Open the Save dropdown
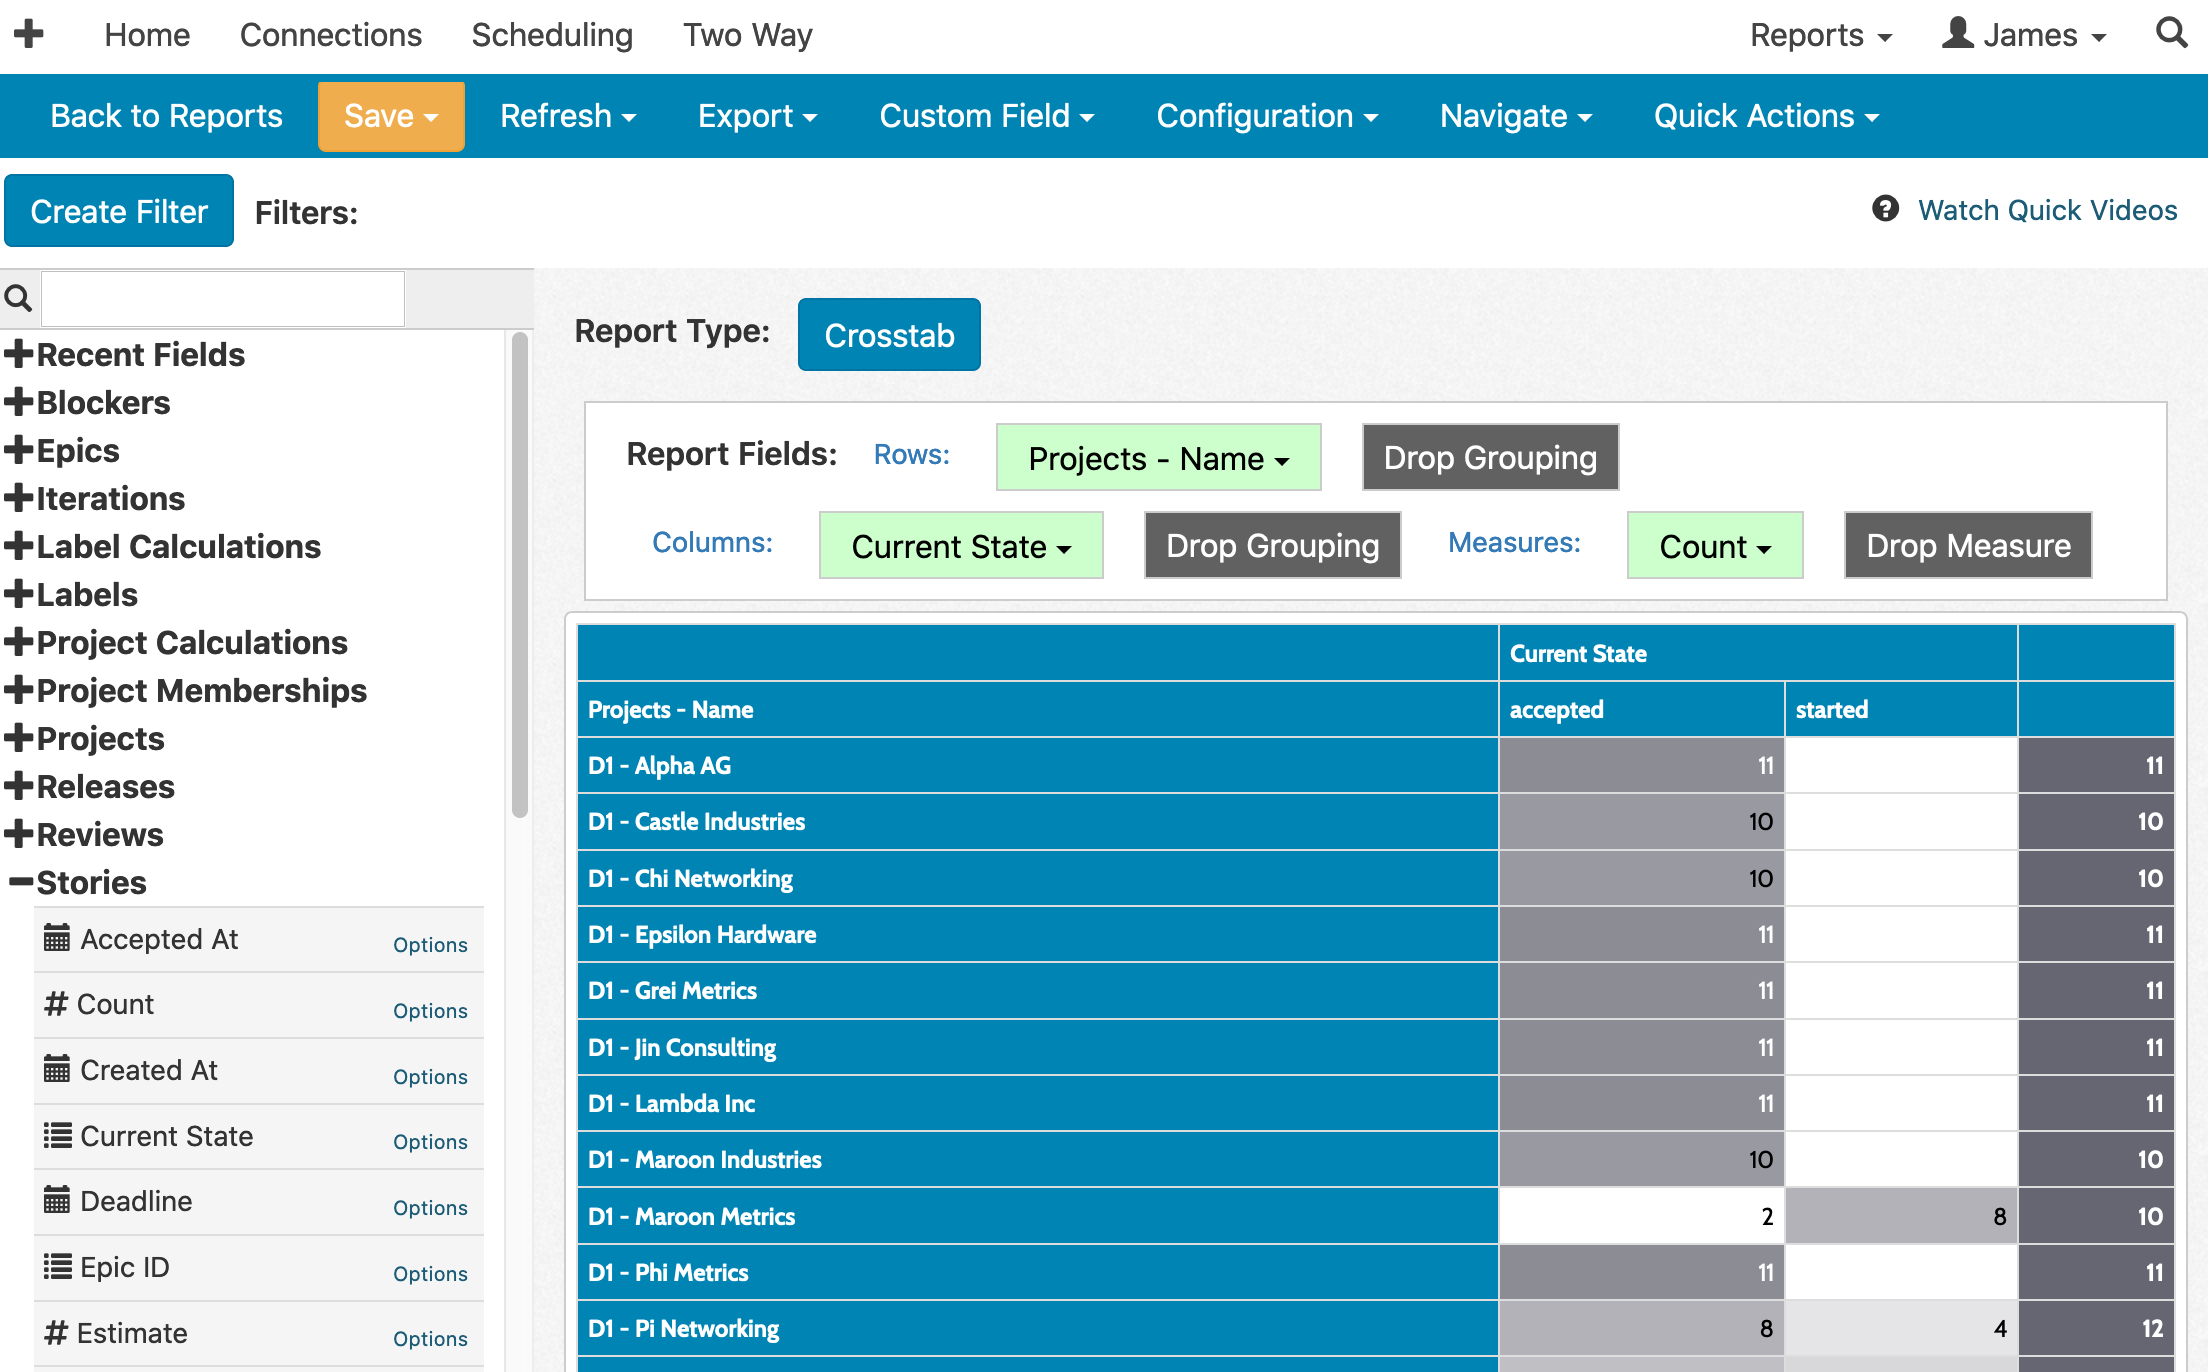2208x1372 pixels. [x=391, y=116]
